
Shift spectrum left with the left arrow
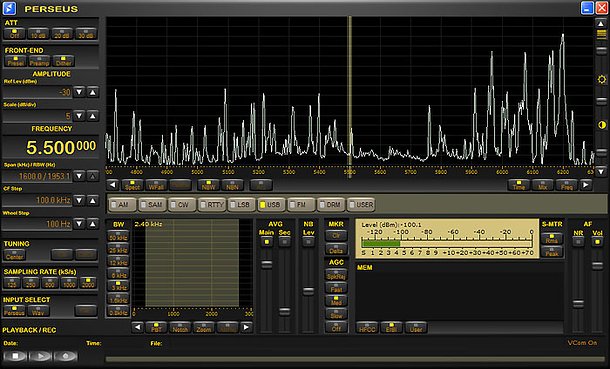point(113,185)
